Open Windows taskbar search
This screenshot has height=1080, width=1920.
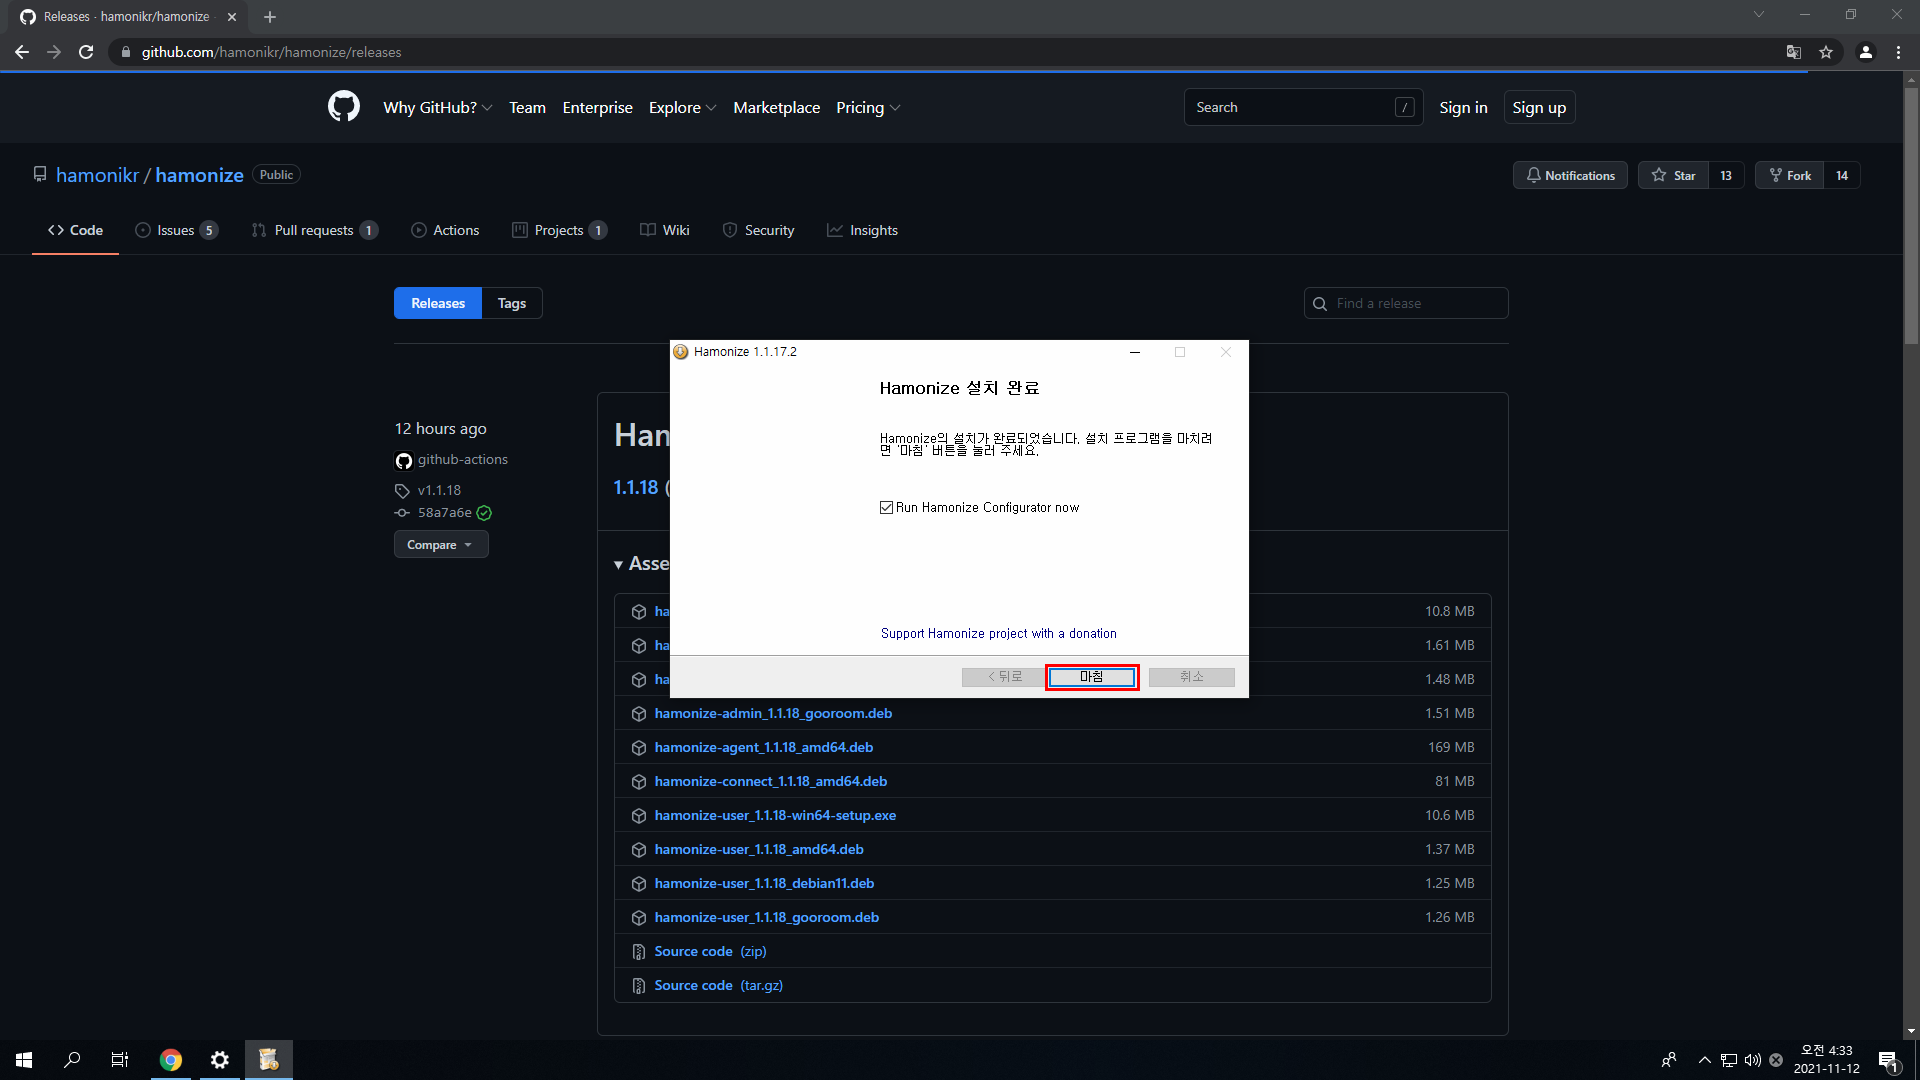pyautogui.click(x=72, y=1060)
